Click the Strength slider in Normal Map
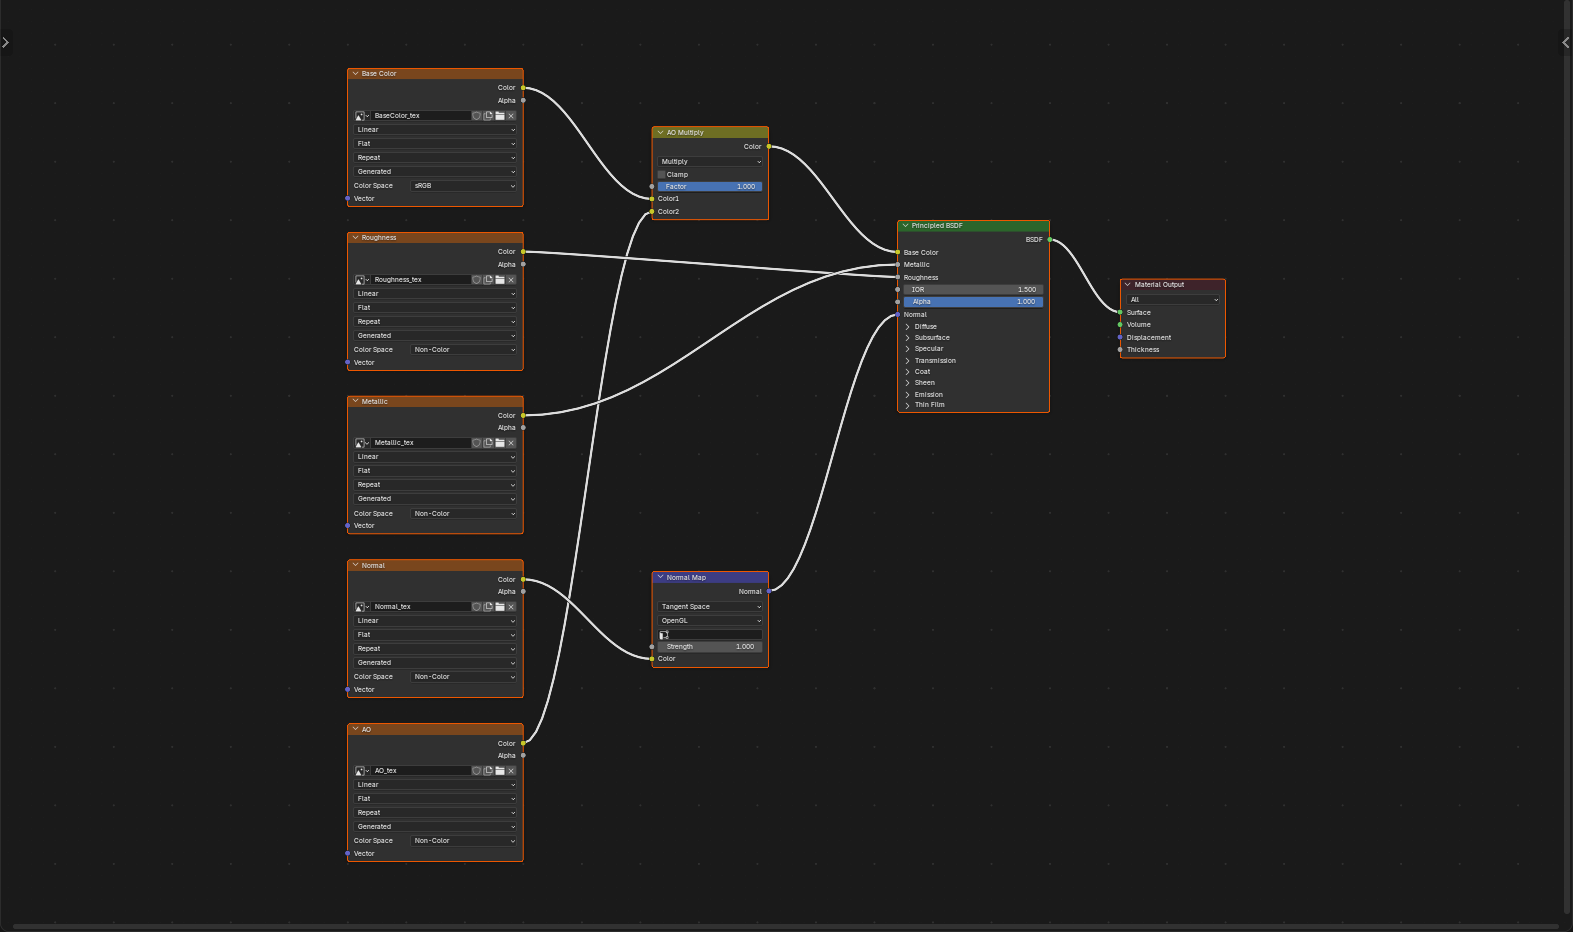Screen dimensions: 1573x932 point(710,647)
